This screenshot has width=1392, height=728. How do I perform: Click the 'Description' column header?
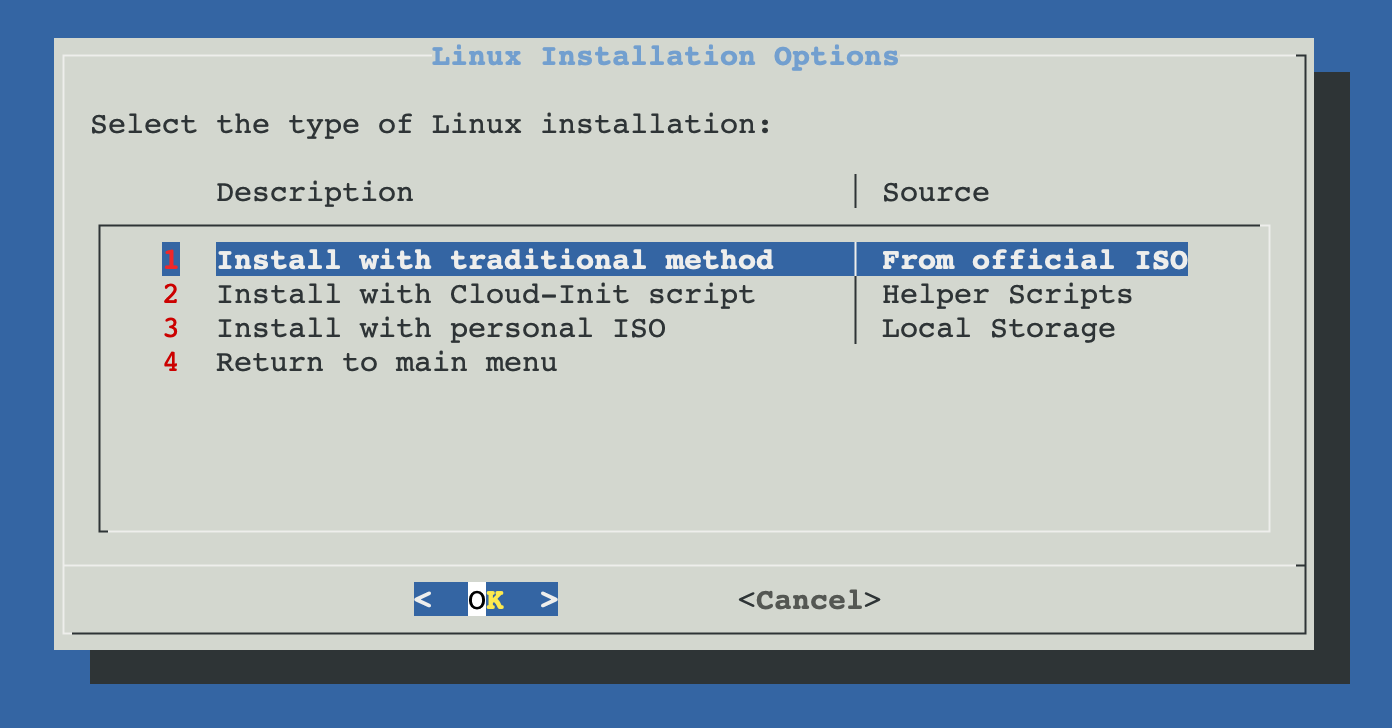(x=314, y=192)
